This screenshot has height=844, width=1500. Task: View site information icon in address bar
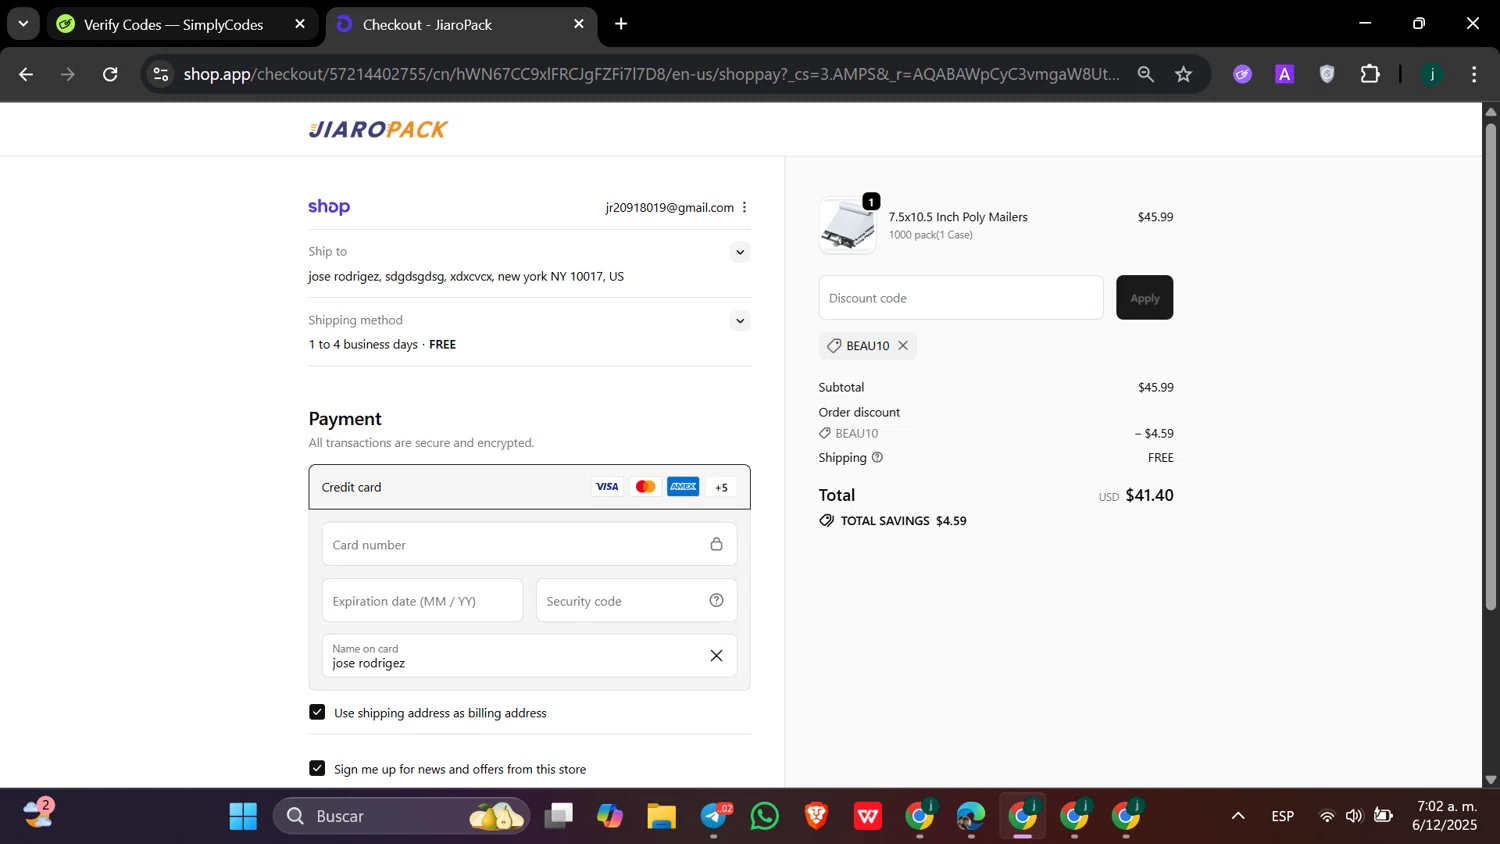coord(161,74)
